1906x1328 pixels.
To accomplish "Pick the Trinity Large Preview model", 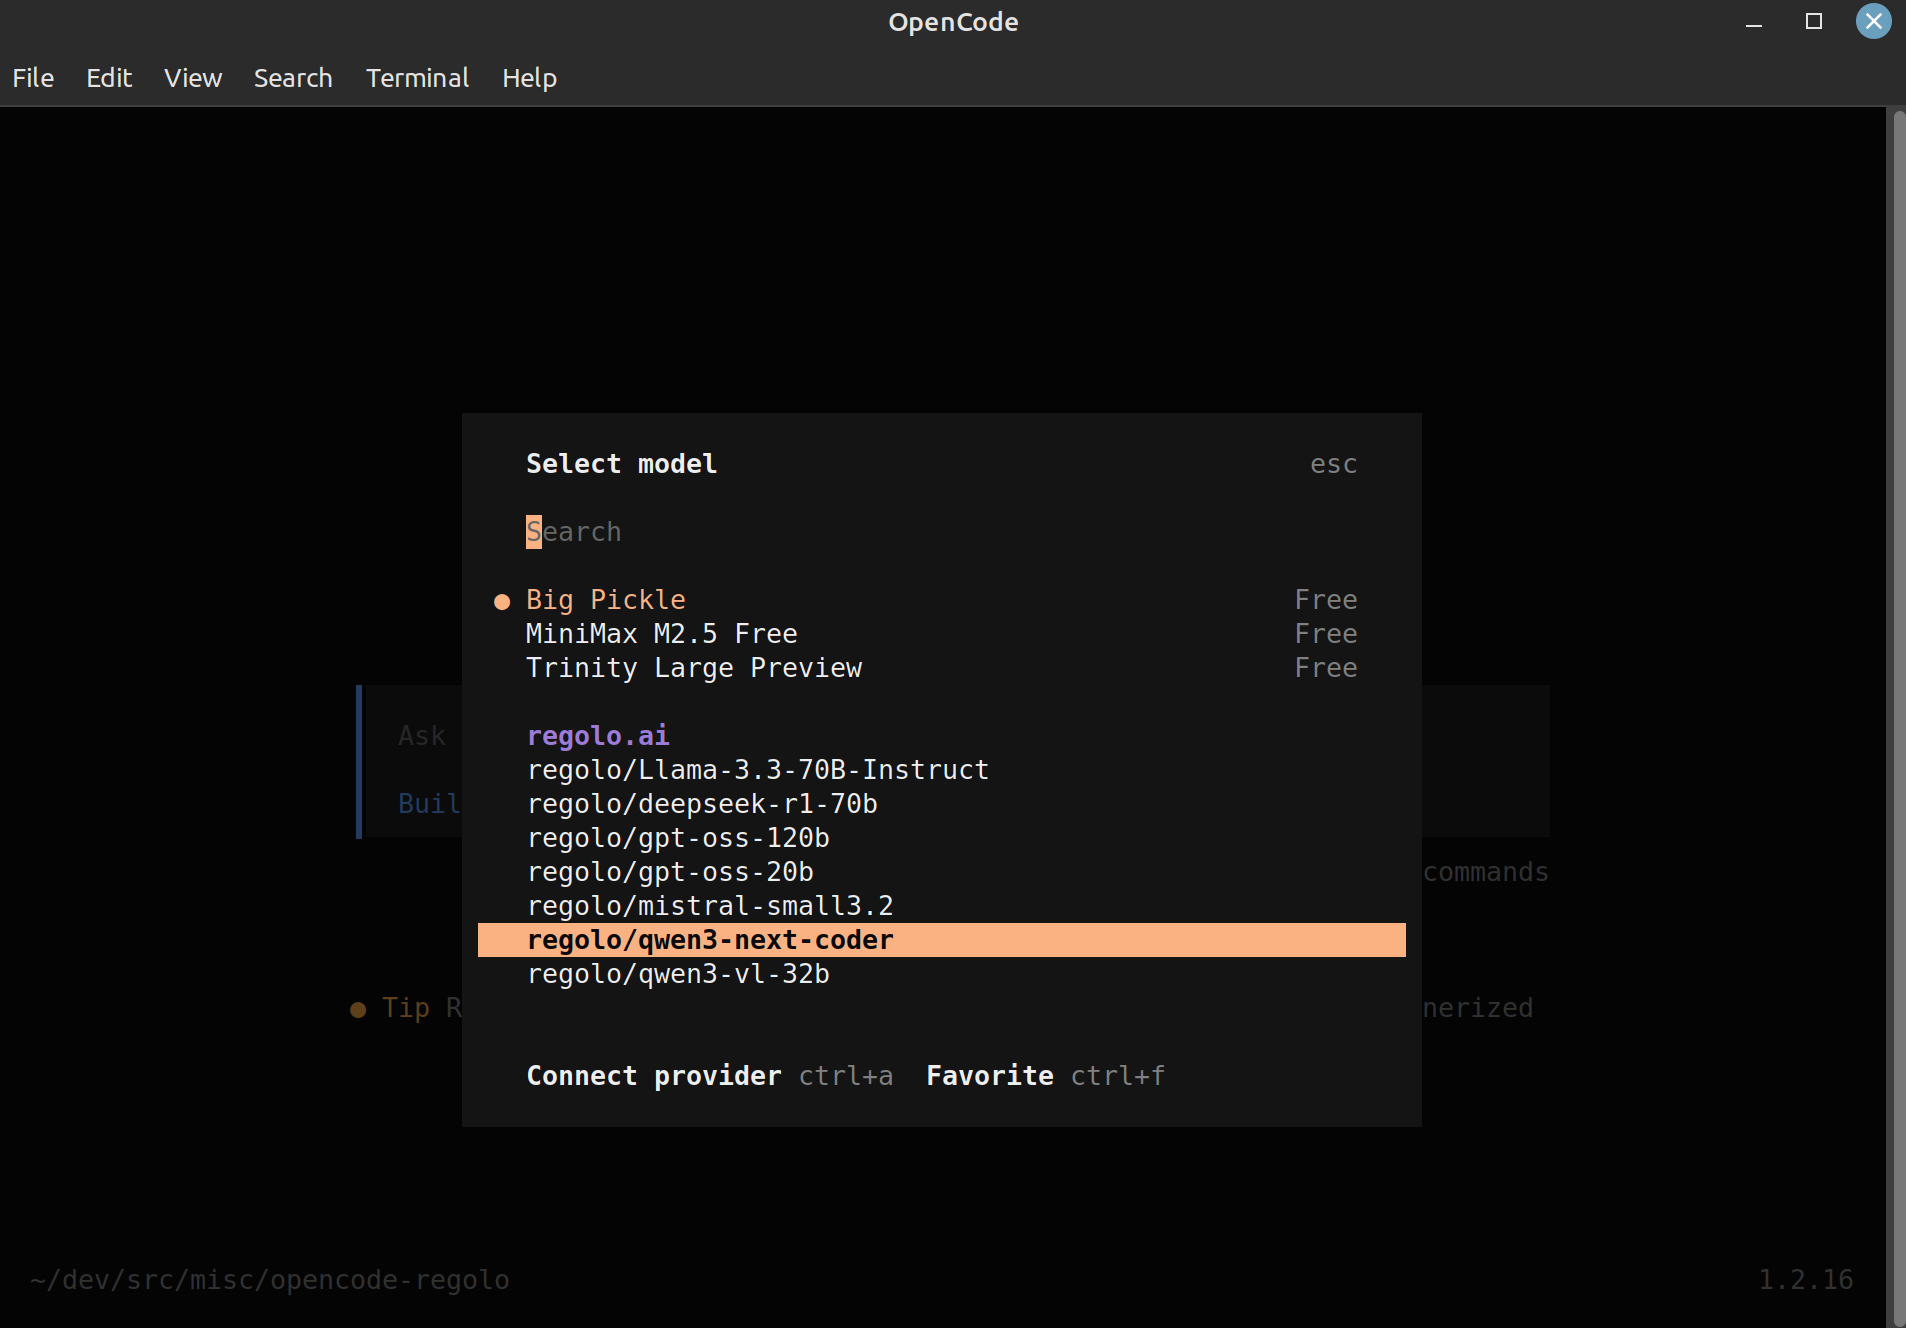I will pyautogui.click(x=694, y=667).
